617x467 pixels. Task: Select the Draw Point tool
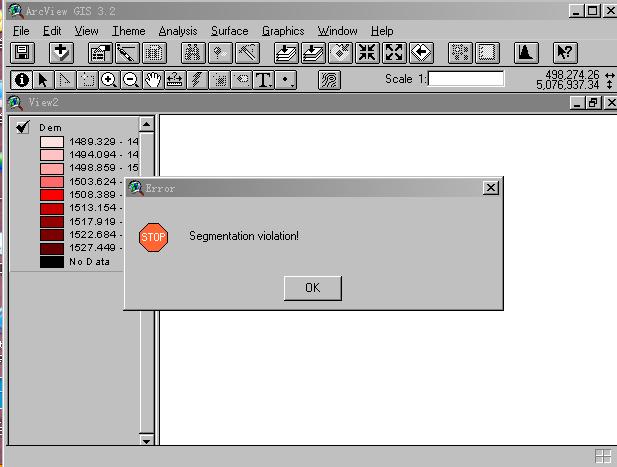tap(285, 80)
